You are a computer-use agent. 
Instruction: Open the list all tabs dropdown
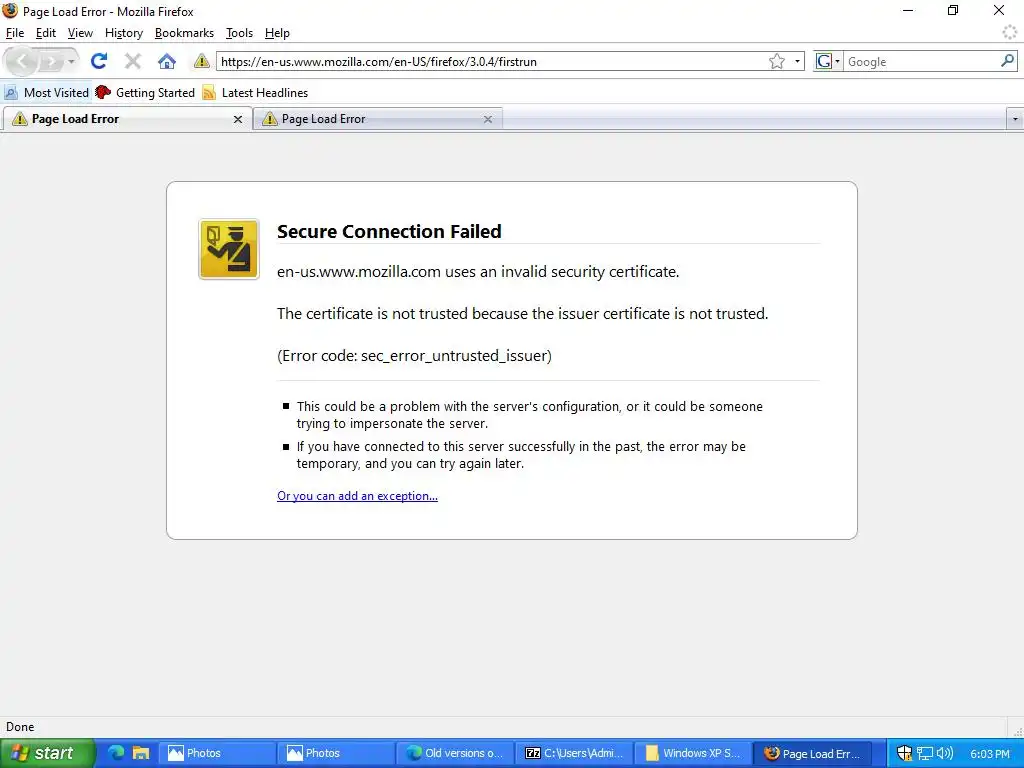pos(1015,119)
